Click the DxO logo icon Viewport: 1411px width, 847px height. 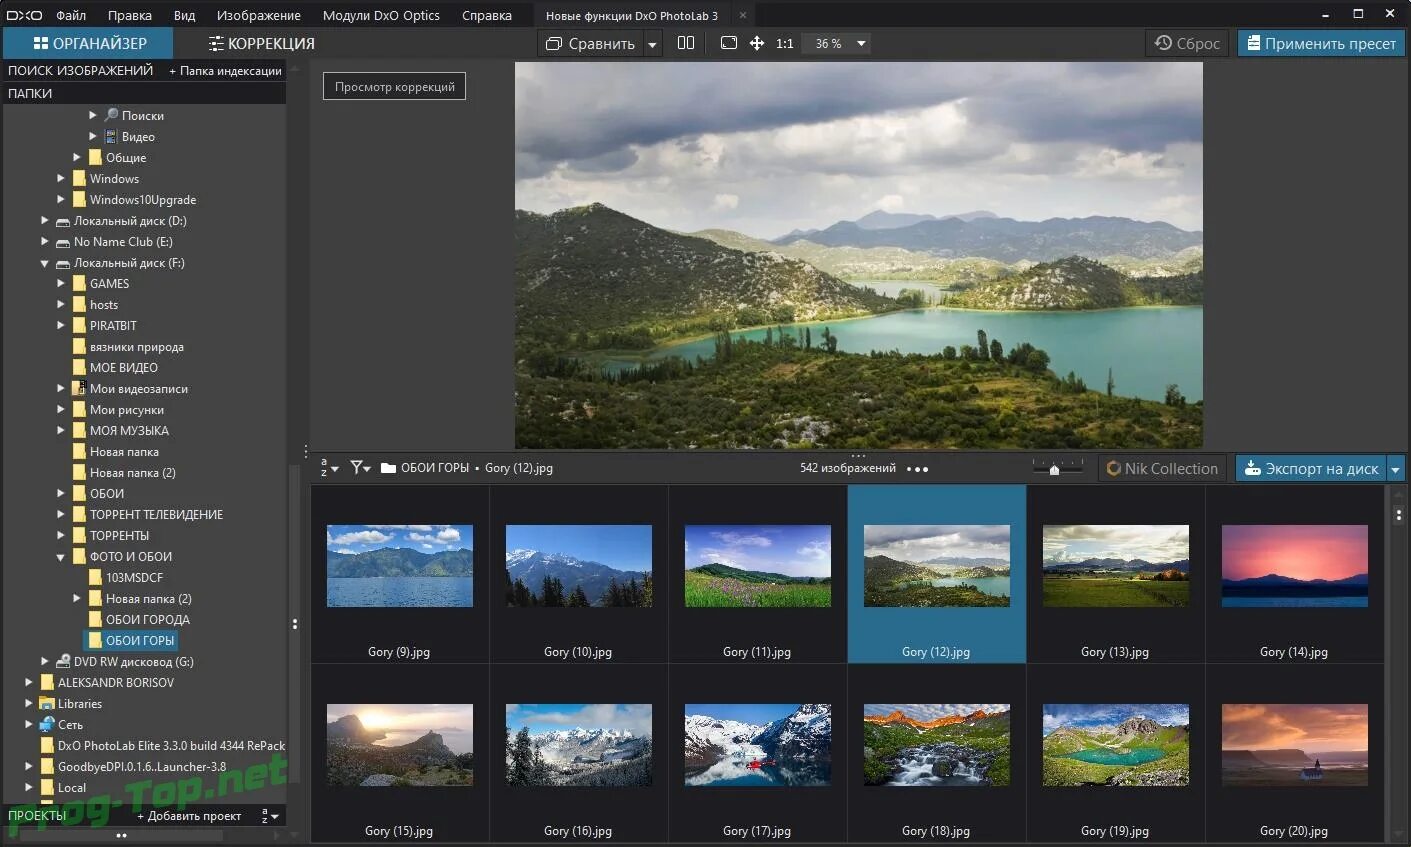pyautogui.click(x=24, y=15)
